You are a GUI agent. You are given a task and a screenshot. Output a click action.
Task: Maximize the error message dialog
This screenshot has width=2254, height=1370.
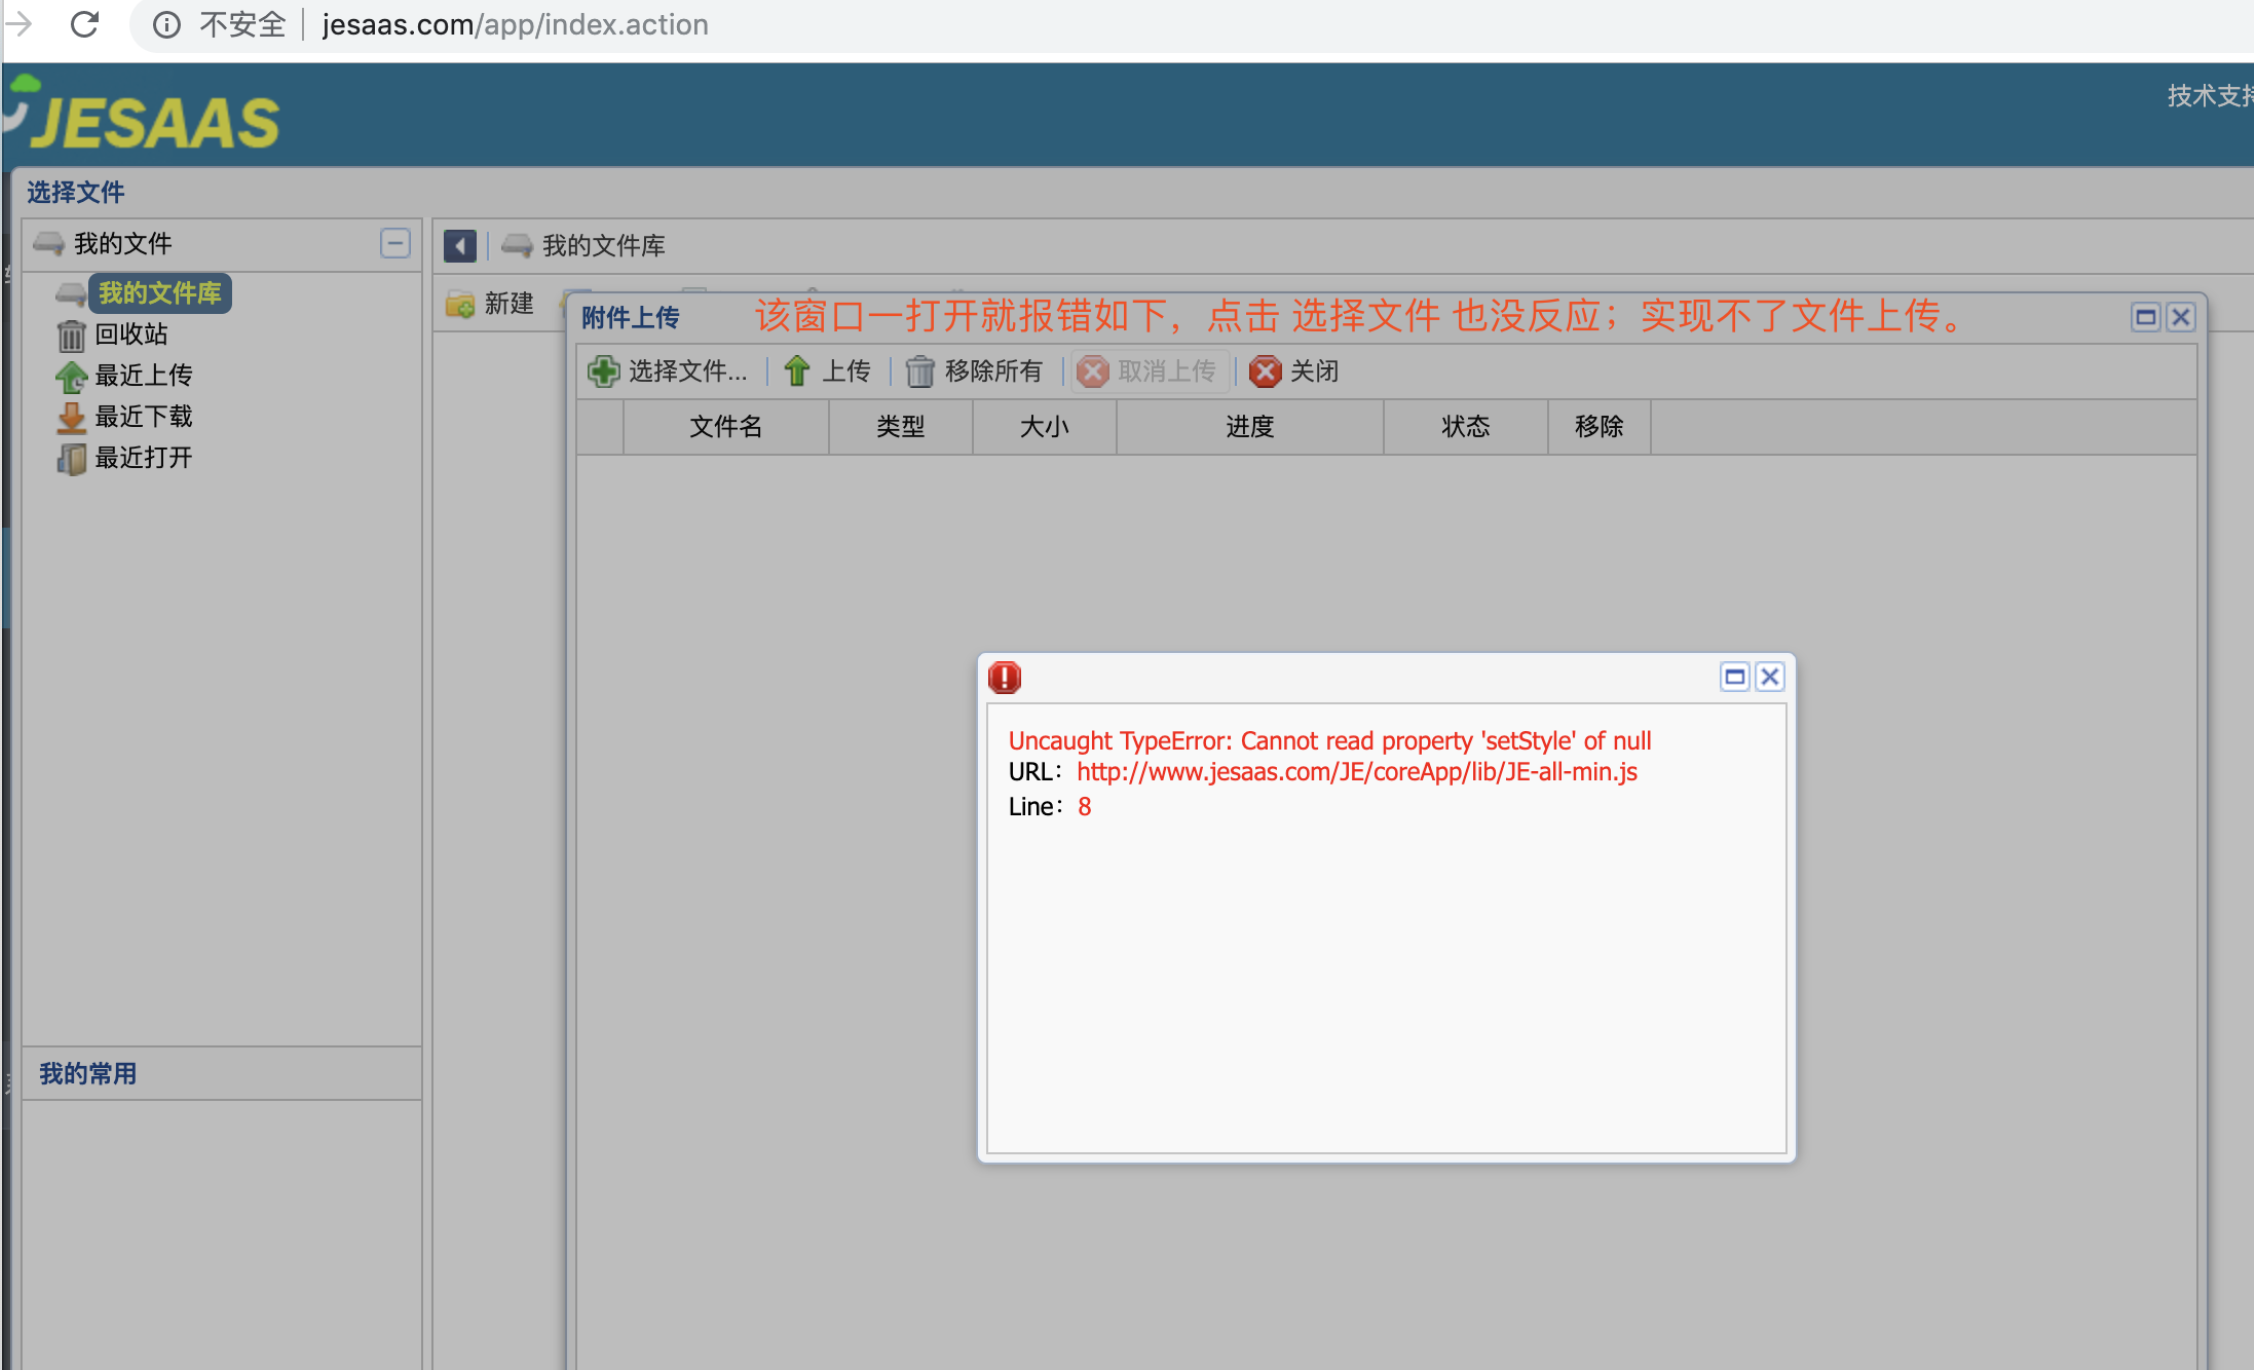(x=1734, y=677)
